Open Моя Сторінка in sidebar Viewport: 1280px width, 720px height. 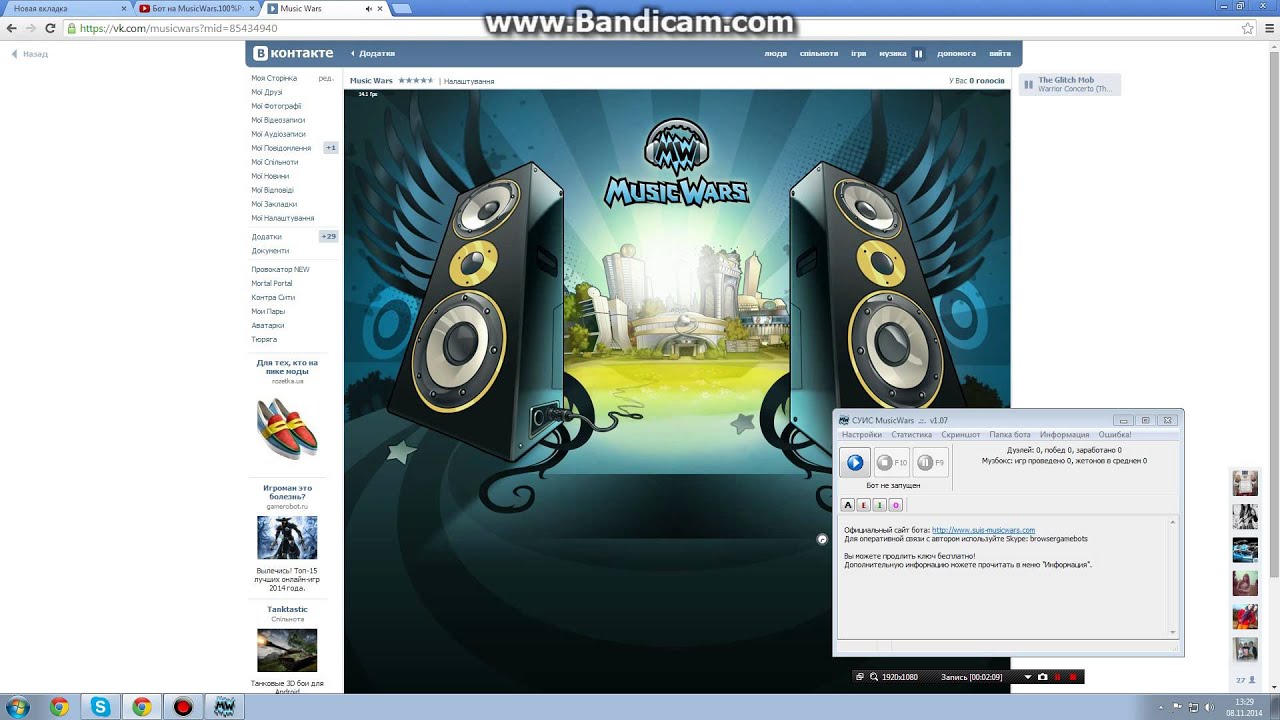click(x=273, y=78)
